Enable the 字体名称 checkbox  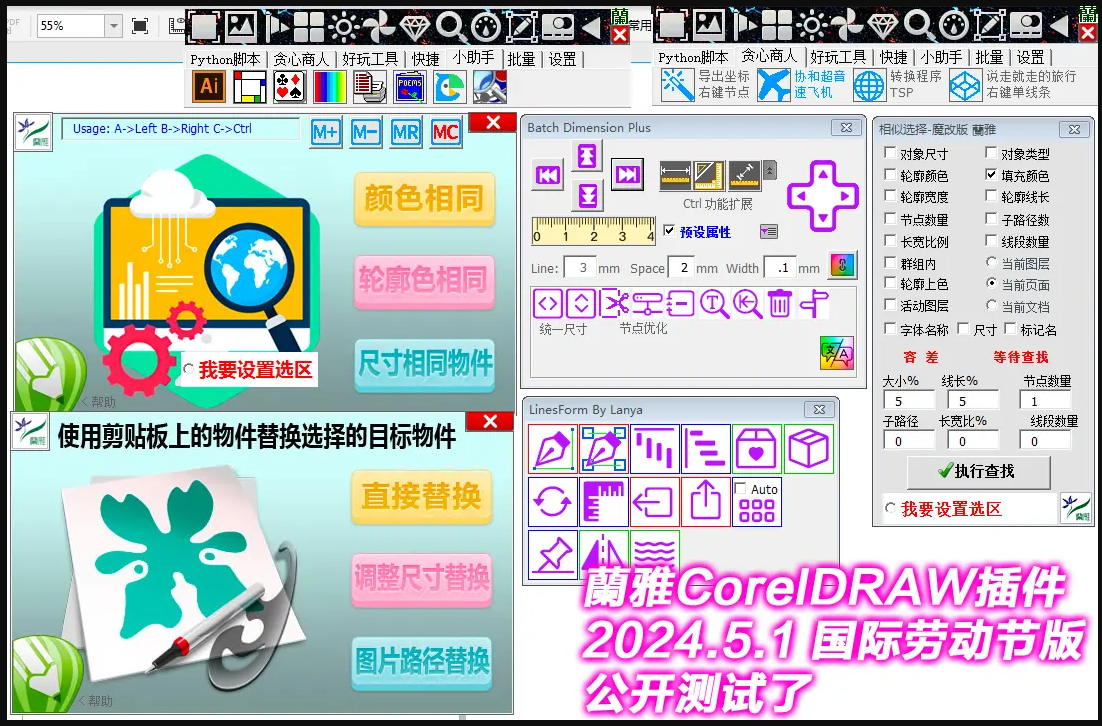[x=890, y=328]
